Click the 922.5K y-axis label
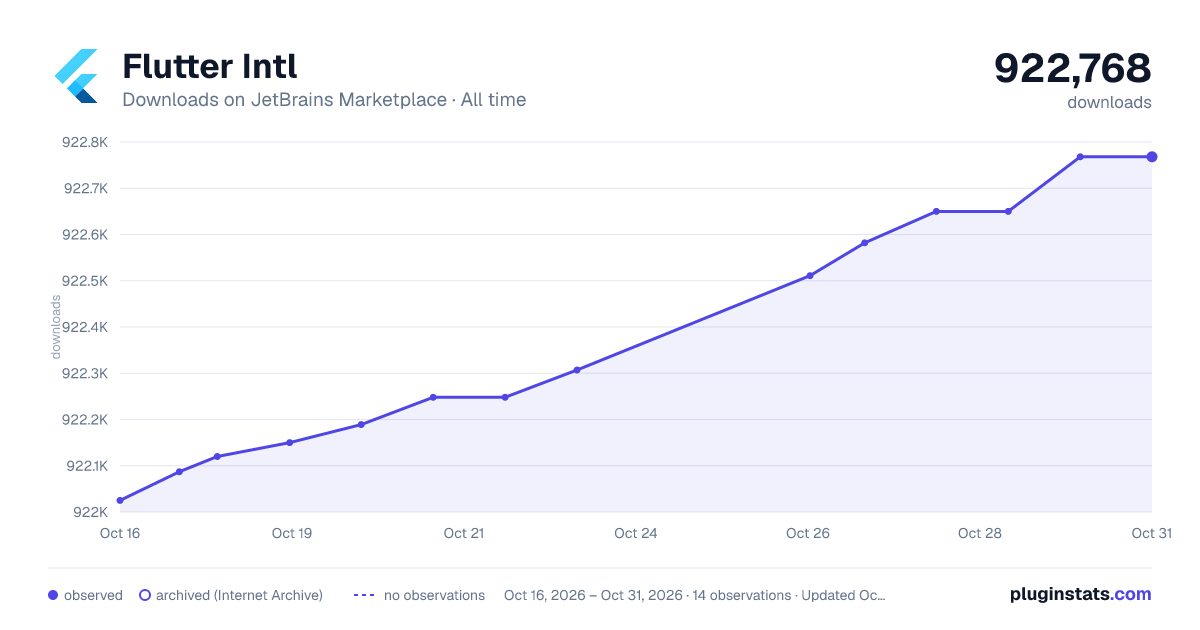Image resolution: width=1200 pixels, height=630 pixels. pos(85,281)
